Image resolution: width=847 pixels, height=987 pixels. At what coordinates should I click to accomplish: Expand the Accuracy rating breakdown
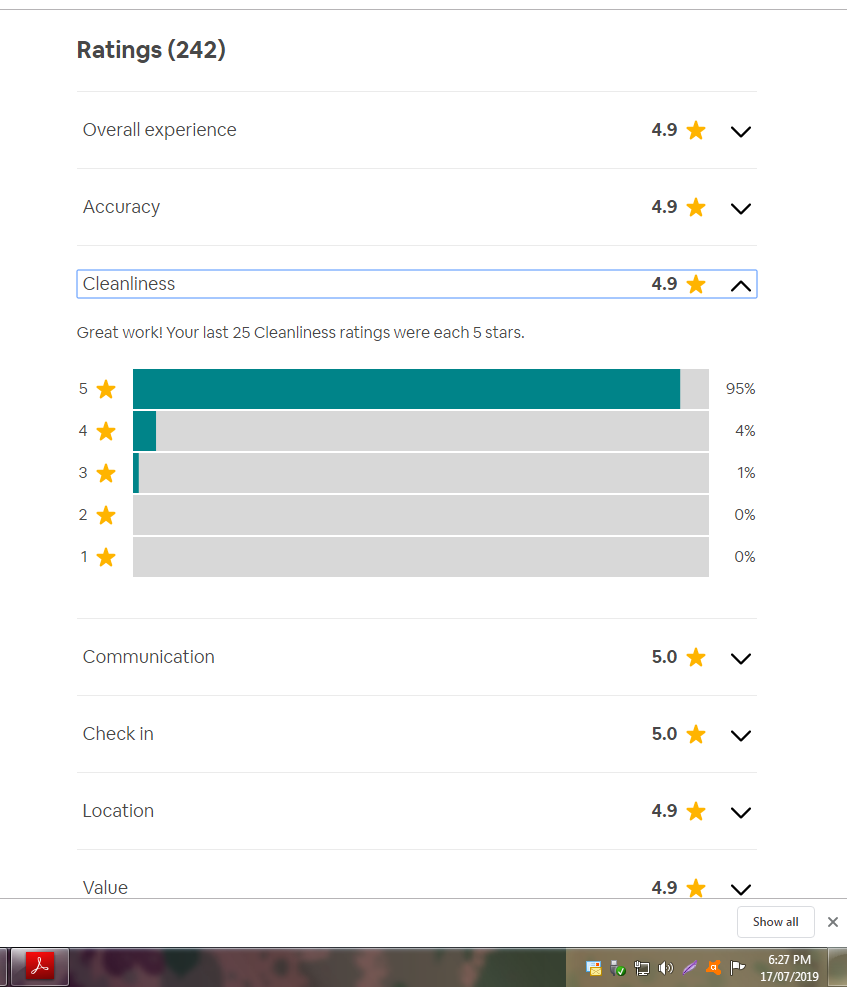[740, 208]
